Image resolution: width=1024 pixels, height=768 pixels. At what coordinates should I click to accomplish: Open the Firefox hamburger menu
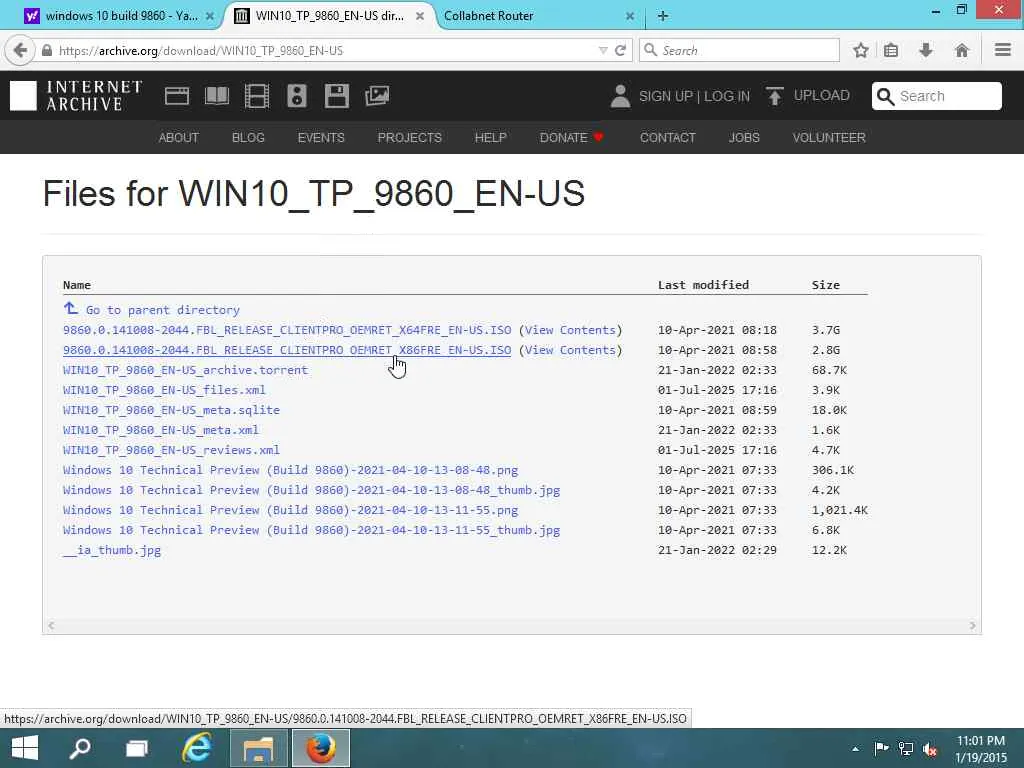coord(1003,50)
